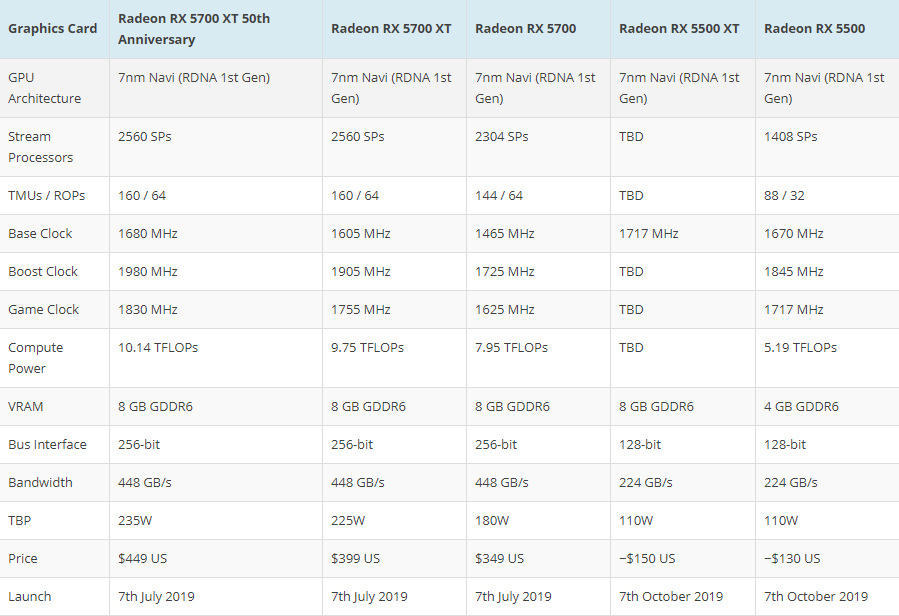
Task: Select the 'Graphics Card' header cell
Action: coord(53,29)
